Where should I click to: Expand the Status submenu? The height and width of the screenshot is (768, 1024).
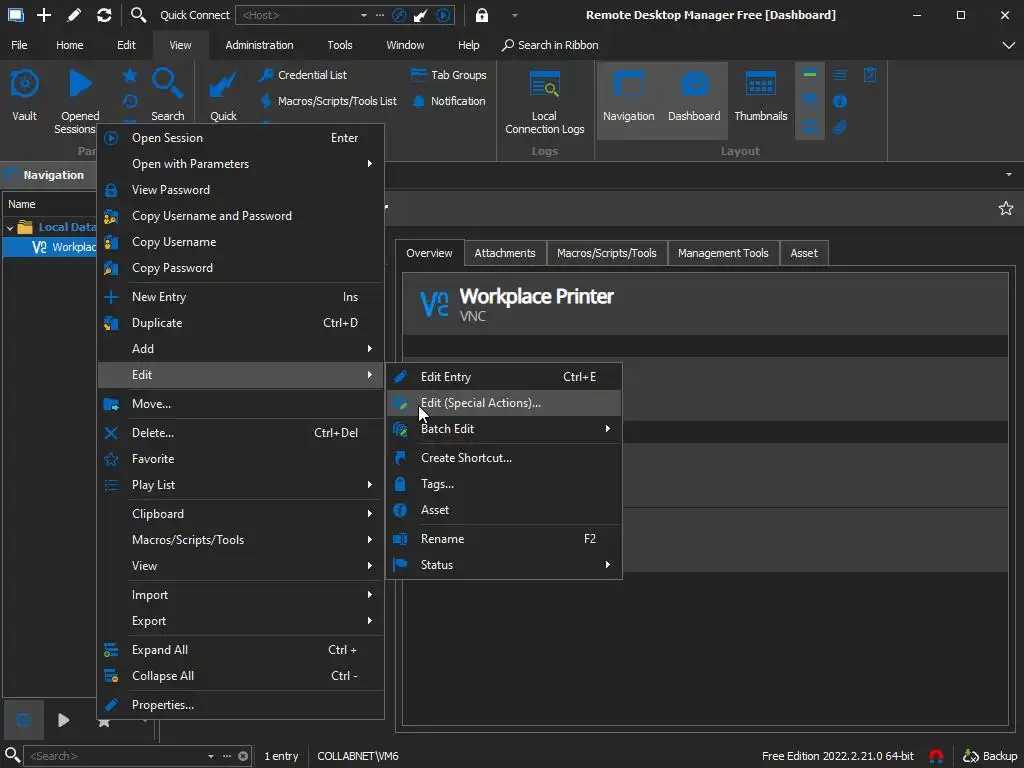pyautogui.click(x=504, y=565)
